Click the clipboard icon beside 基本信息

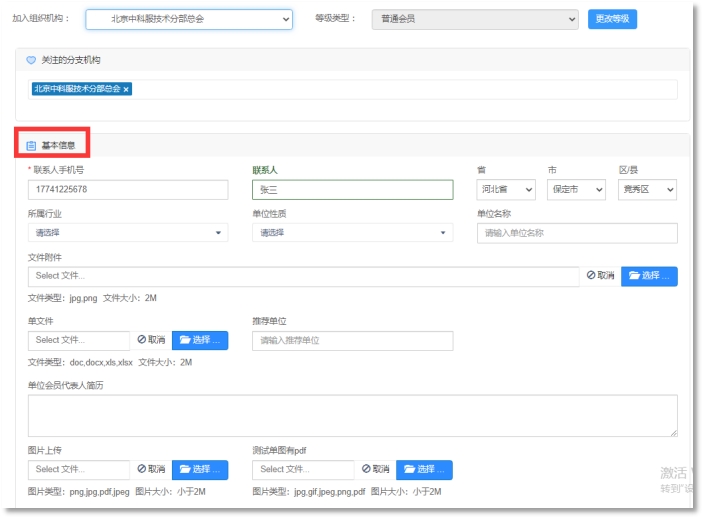(31, 146)
